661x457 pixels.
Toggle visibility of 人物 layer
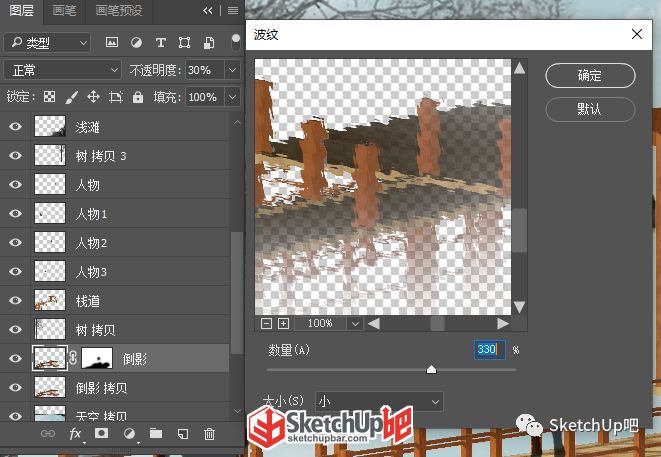[x=16, y=185]
